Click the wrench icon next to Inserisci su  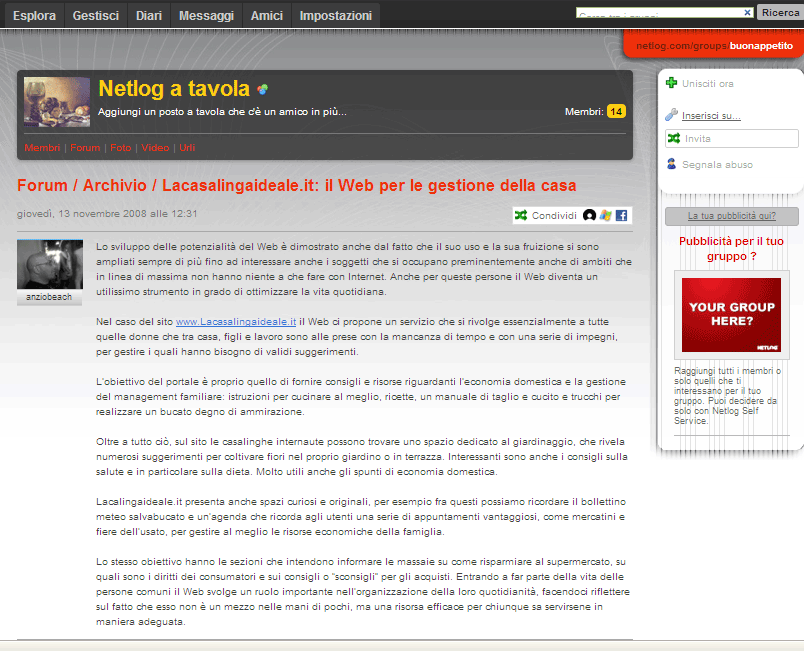click(671, 115)
